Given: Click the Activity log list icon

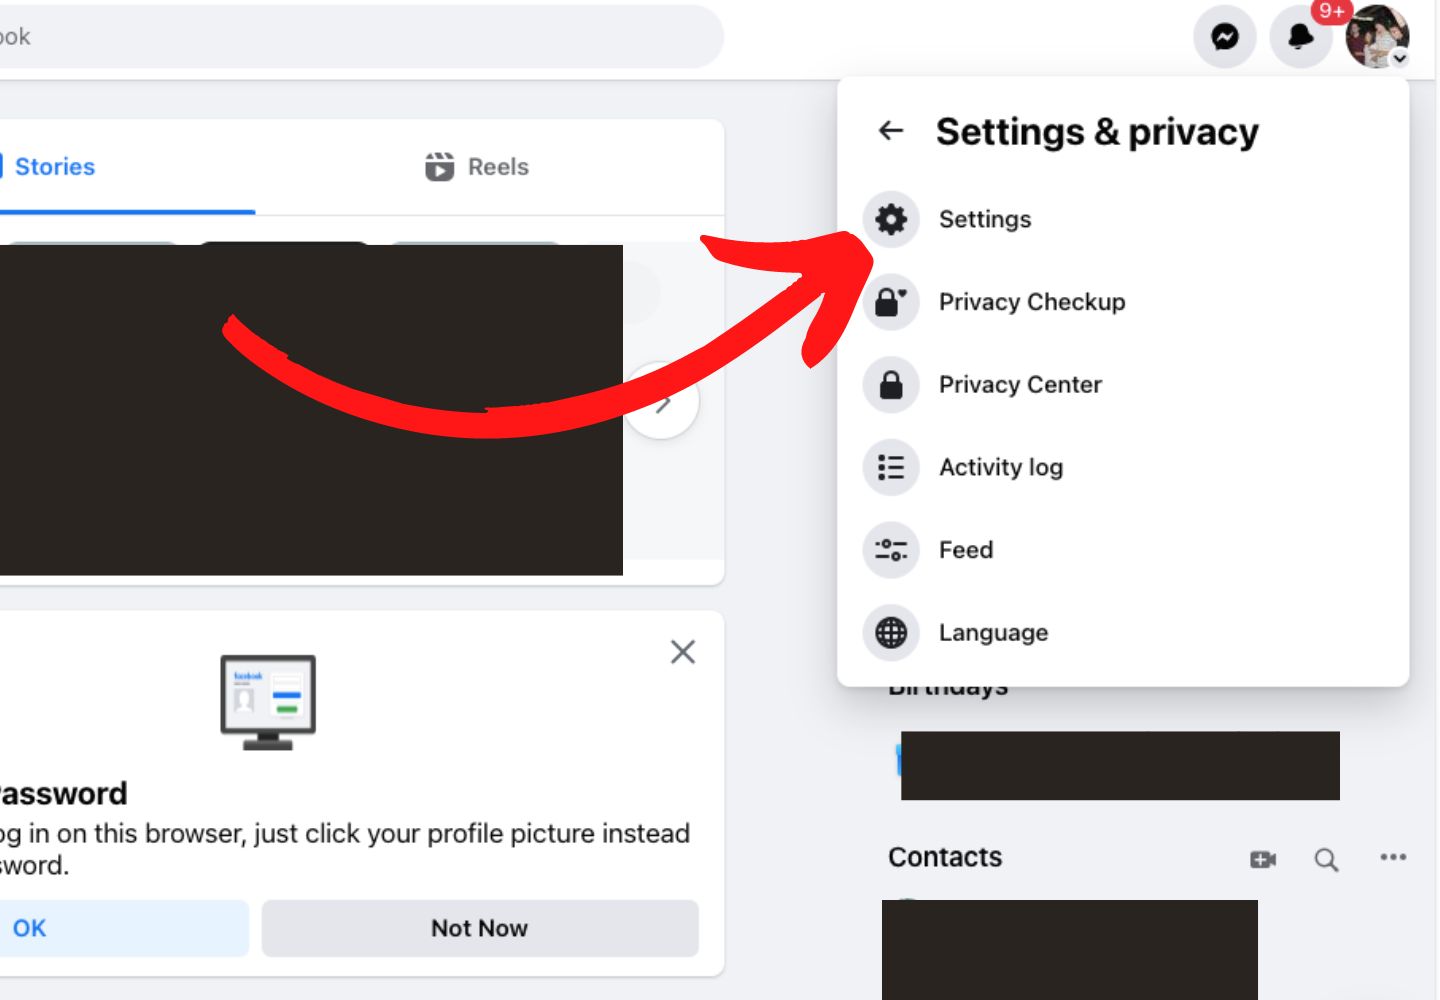Looking at the screenshot, I should (x=891, y=467).
